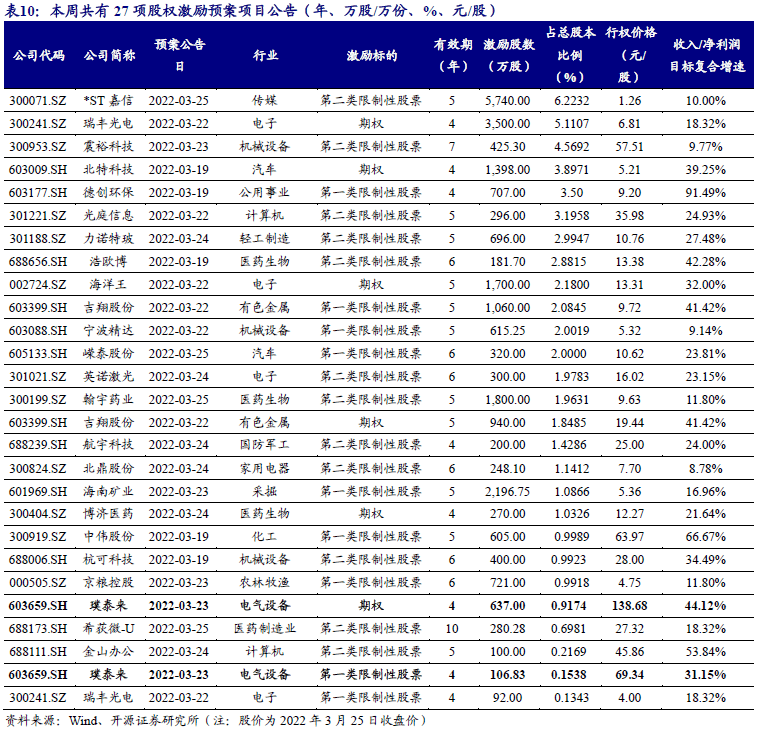Select the 北特科技 company cell
Viewport: 759px width, 732px height.
107,169
